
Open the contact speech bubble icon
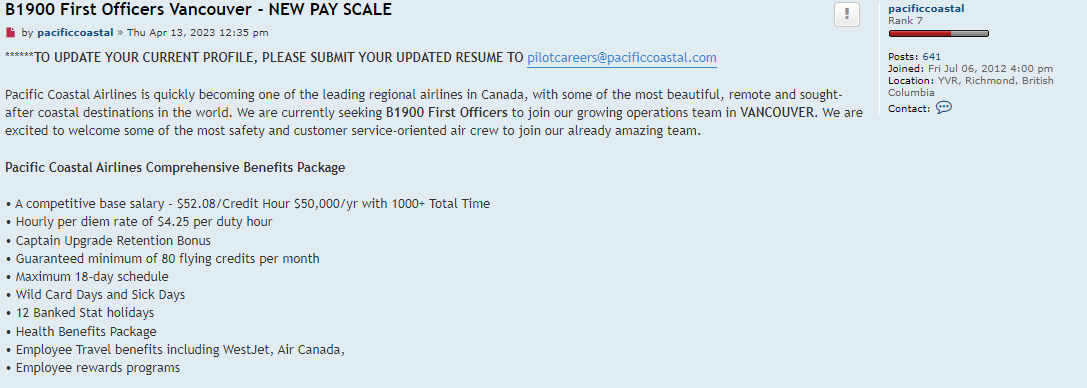coord(943,107)
